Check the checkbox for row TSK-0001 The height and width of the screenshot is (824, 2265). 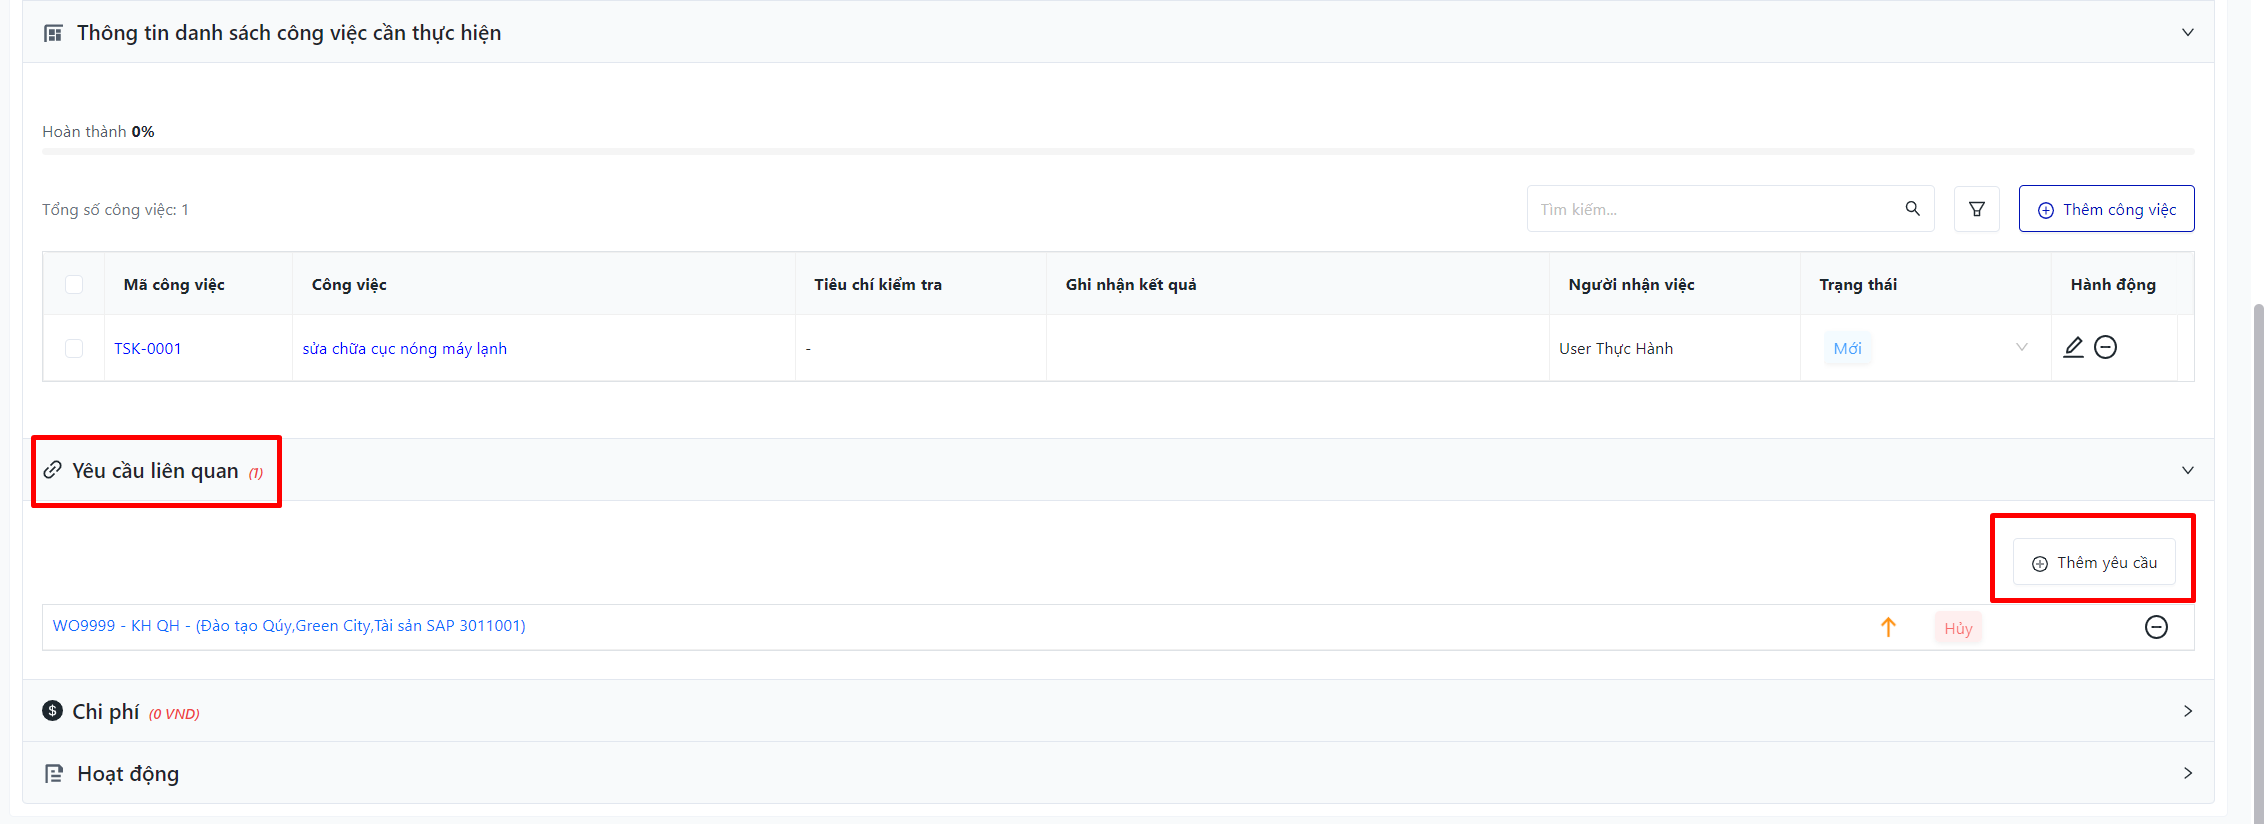coord(74,348)
